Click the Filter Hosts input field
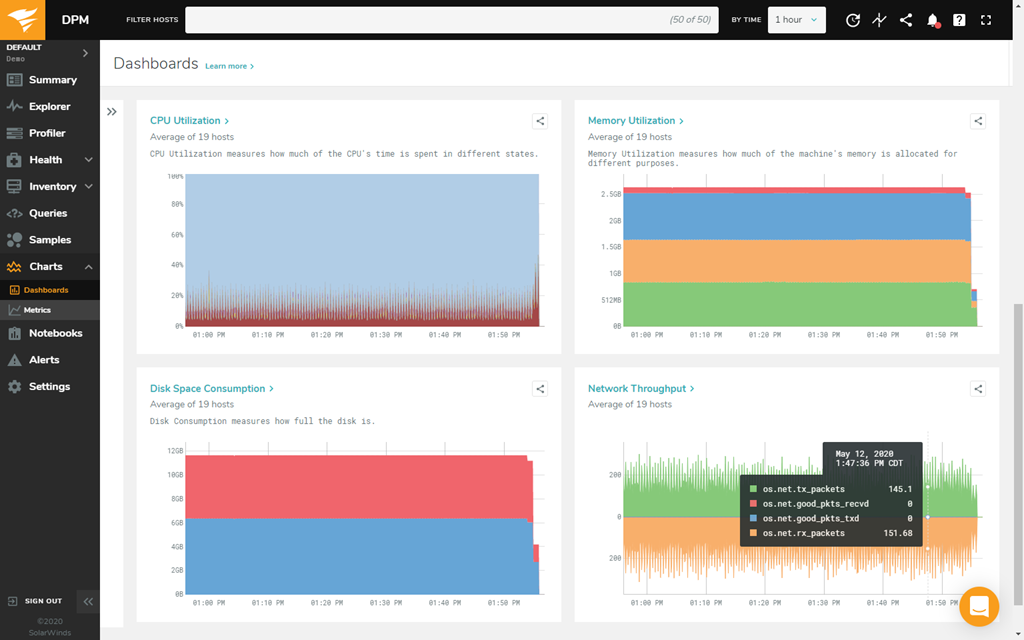1024x640 pixels. click(450, 20)
